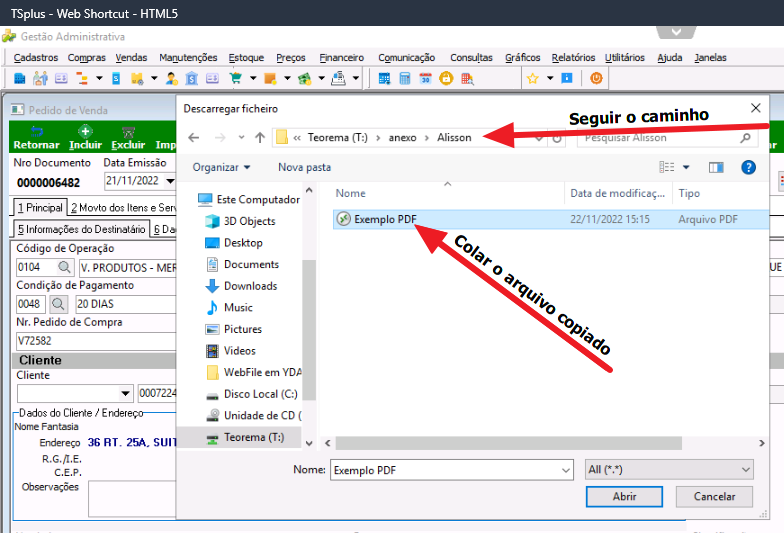Screen dimensions: 784x533
Task: Switch to '5 Informações do Destinatário' tab
Action: point(82,230)
